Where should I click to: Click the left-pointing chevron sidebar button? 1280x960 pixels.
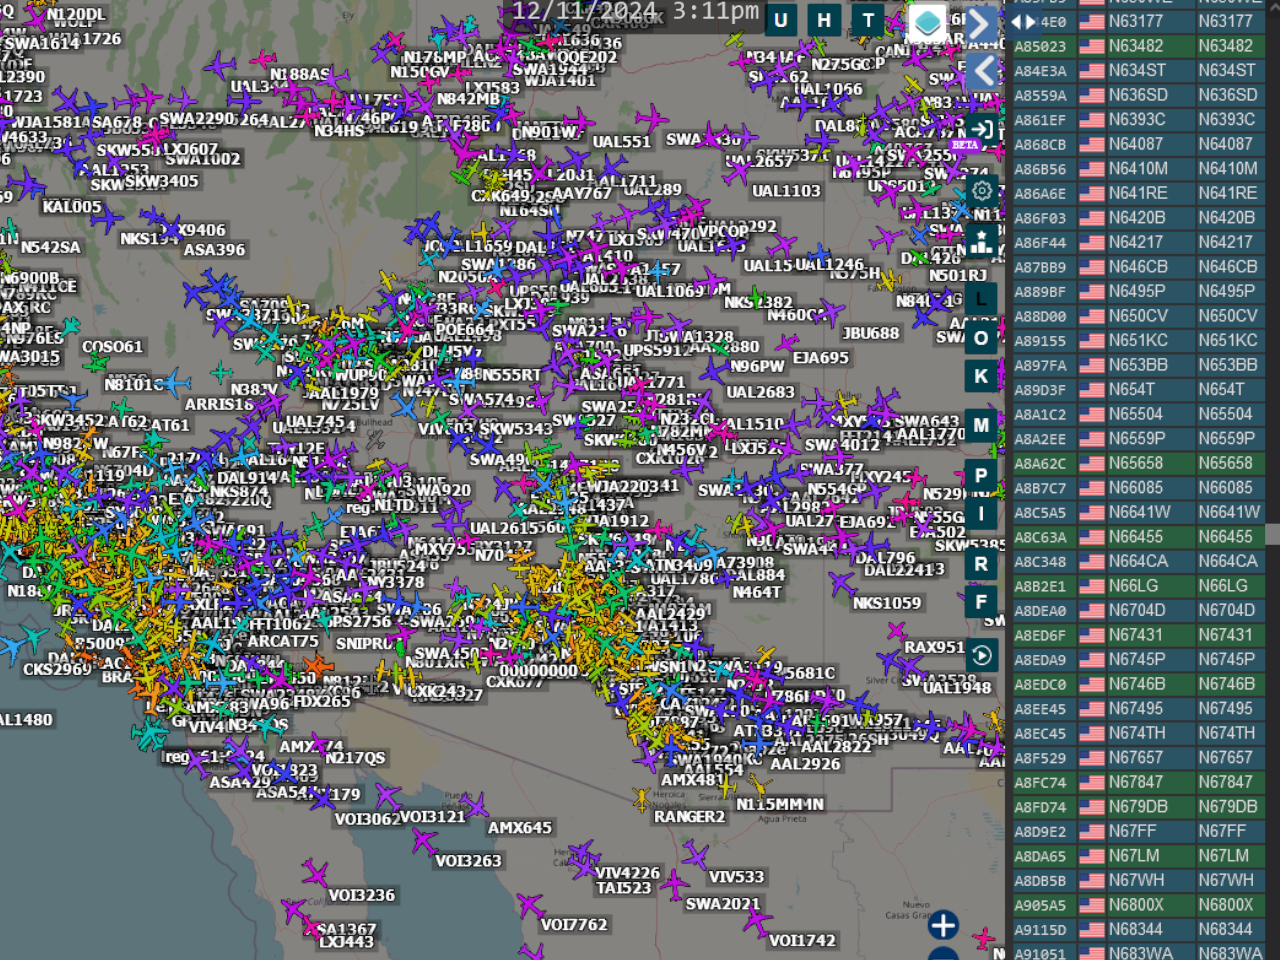(984, 71)
